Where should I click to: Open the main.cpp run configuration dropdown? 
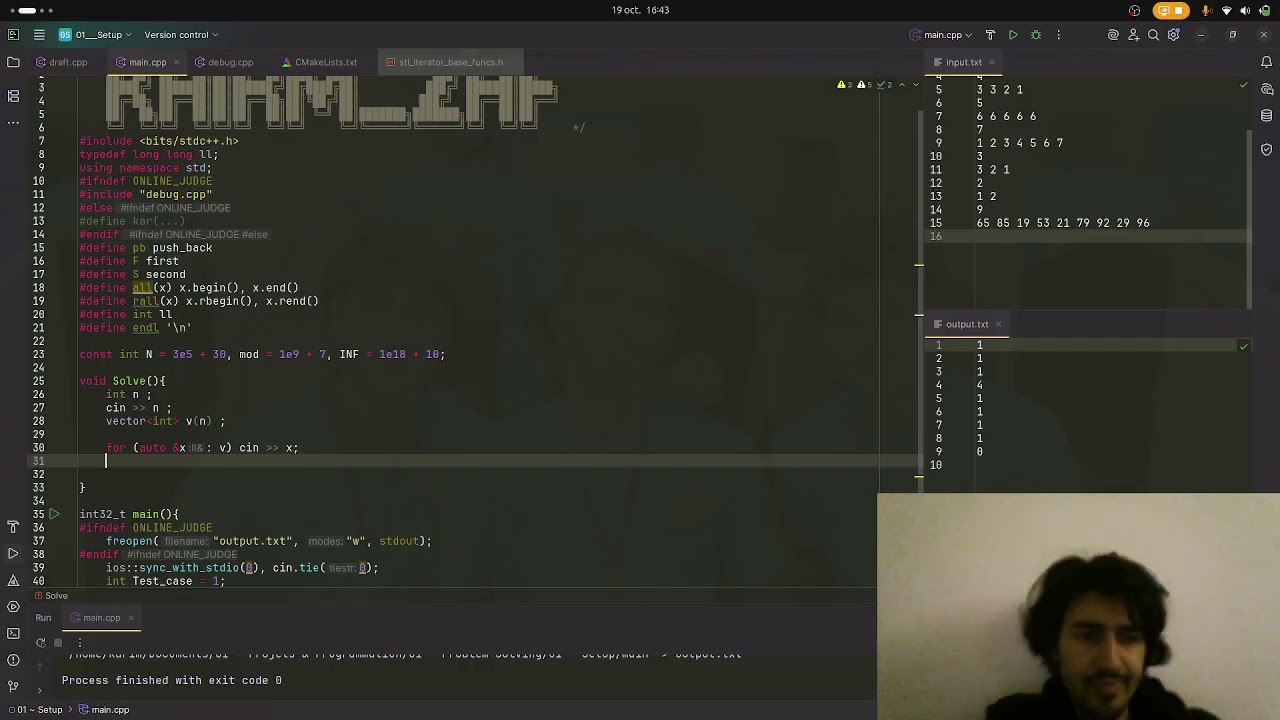pyautogui.click(x=943, y=35)
